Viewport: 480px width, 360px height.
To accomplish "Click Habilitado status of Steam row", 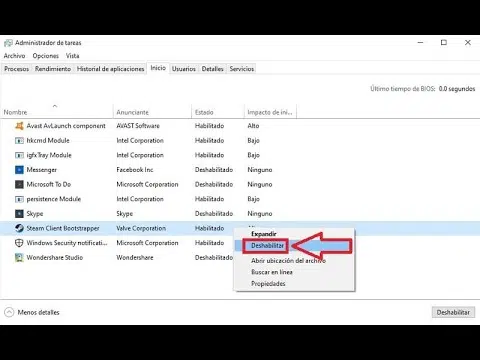I will coord(209,228).
